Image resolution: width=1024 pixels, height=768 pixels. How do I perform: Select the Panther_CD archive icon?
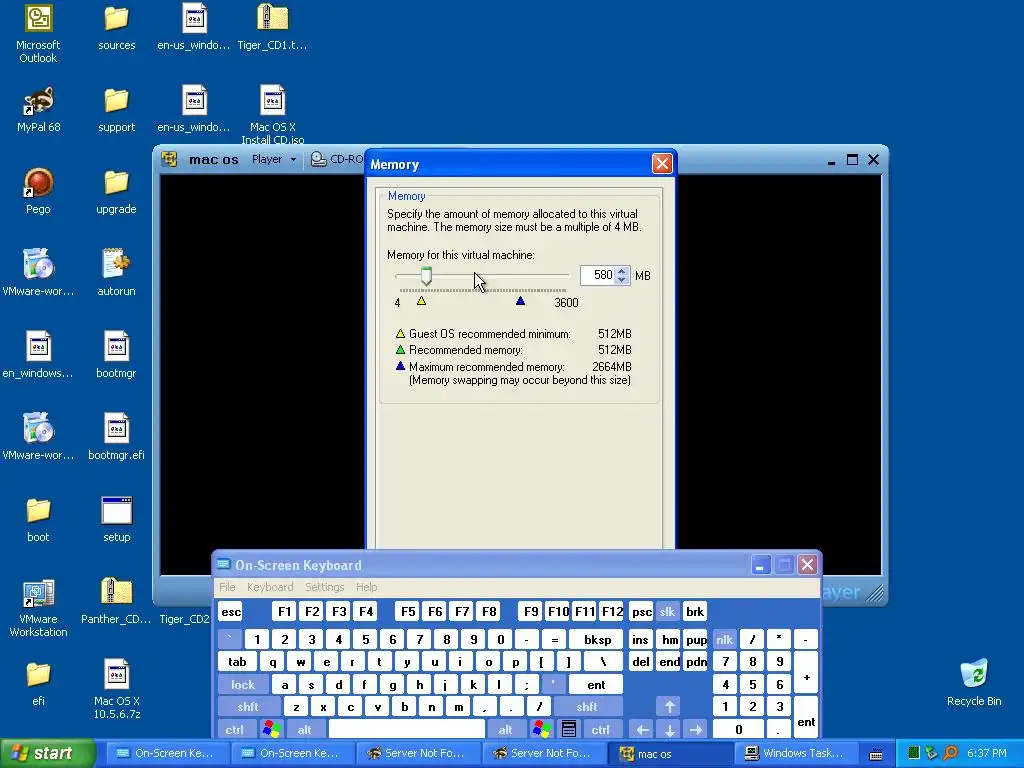pyautogui.click(x=116, y=601)
